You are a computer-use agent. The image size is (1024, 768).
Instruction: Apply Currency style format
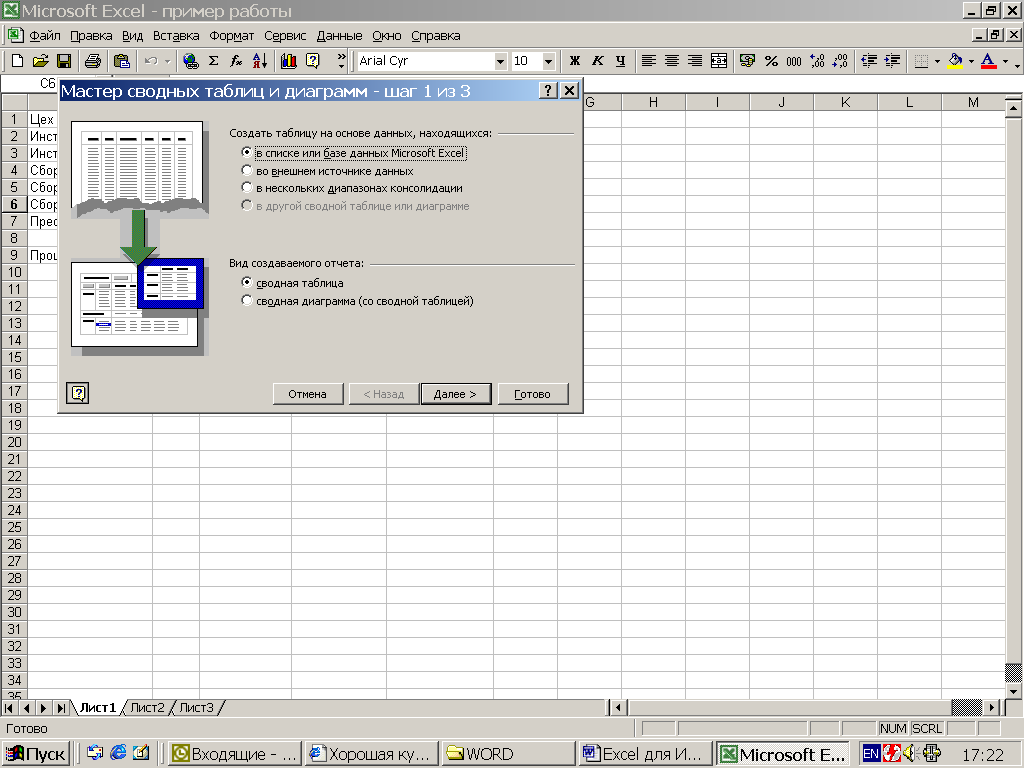[747, 61]
